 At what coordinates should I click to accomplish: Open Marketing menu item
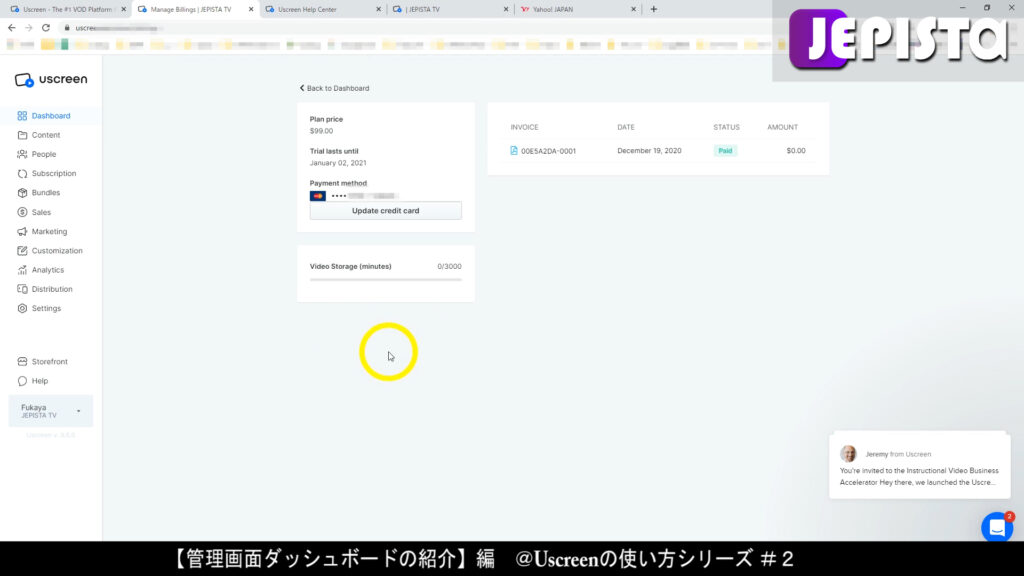point(49,231)
